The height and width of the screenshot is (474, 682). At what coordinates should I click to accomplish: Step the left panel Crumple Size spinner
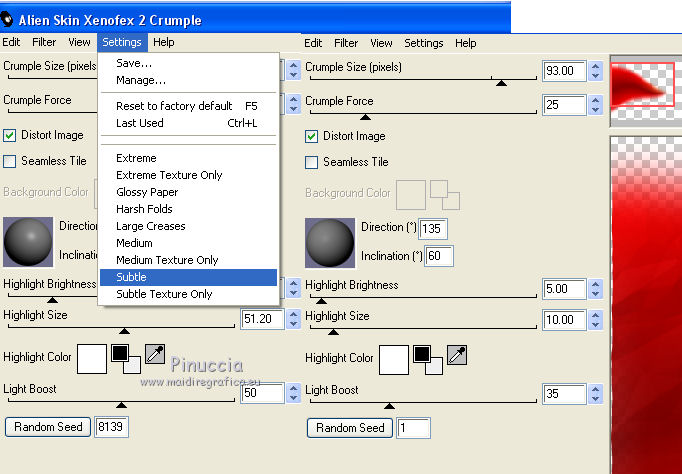(293, 70)
